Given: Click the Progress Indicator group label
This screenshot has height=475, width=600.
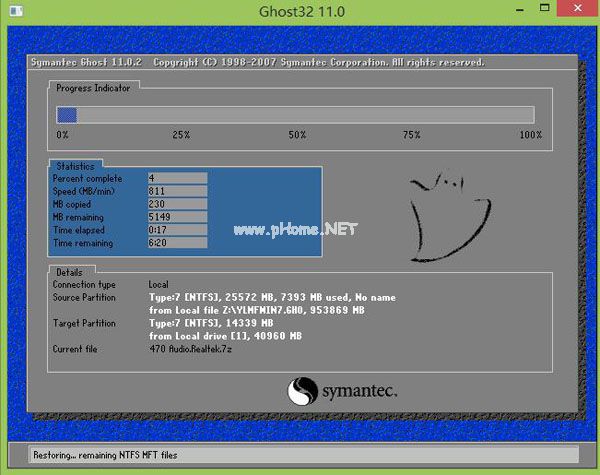Looking at the screenshot, I should pos(93,88).
